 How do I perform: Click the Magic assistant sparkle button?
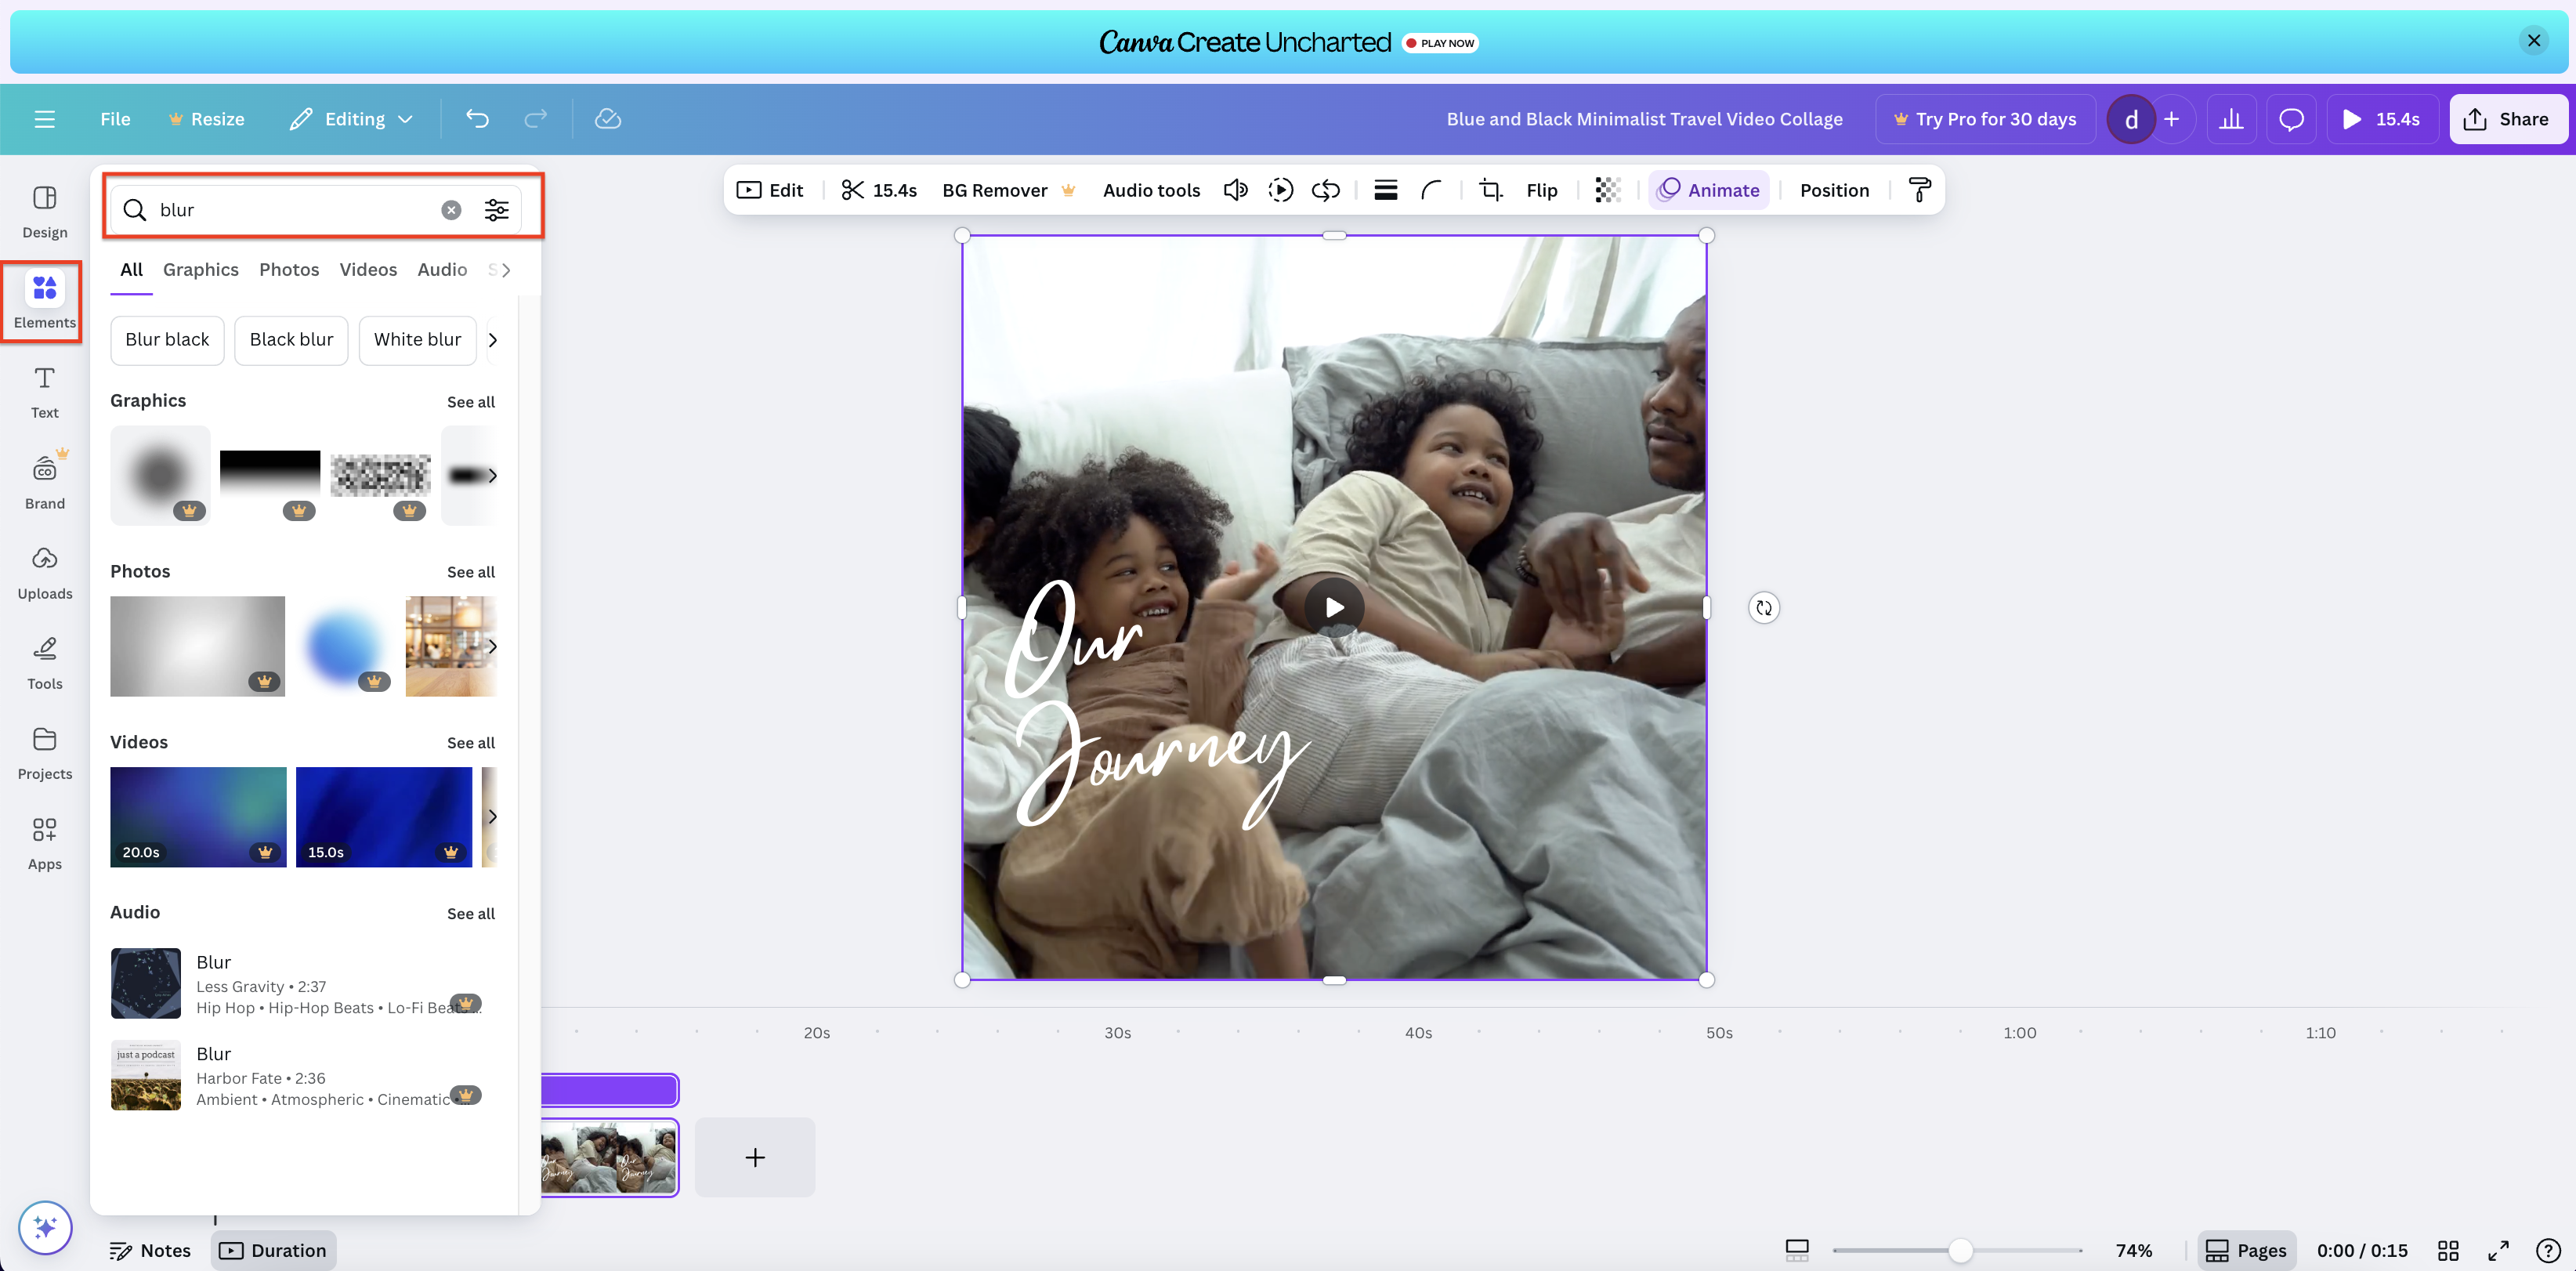(45, 1227)
